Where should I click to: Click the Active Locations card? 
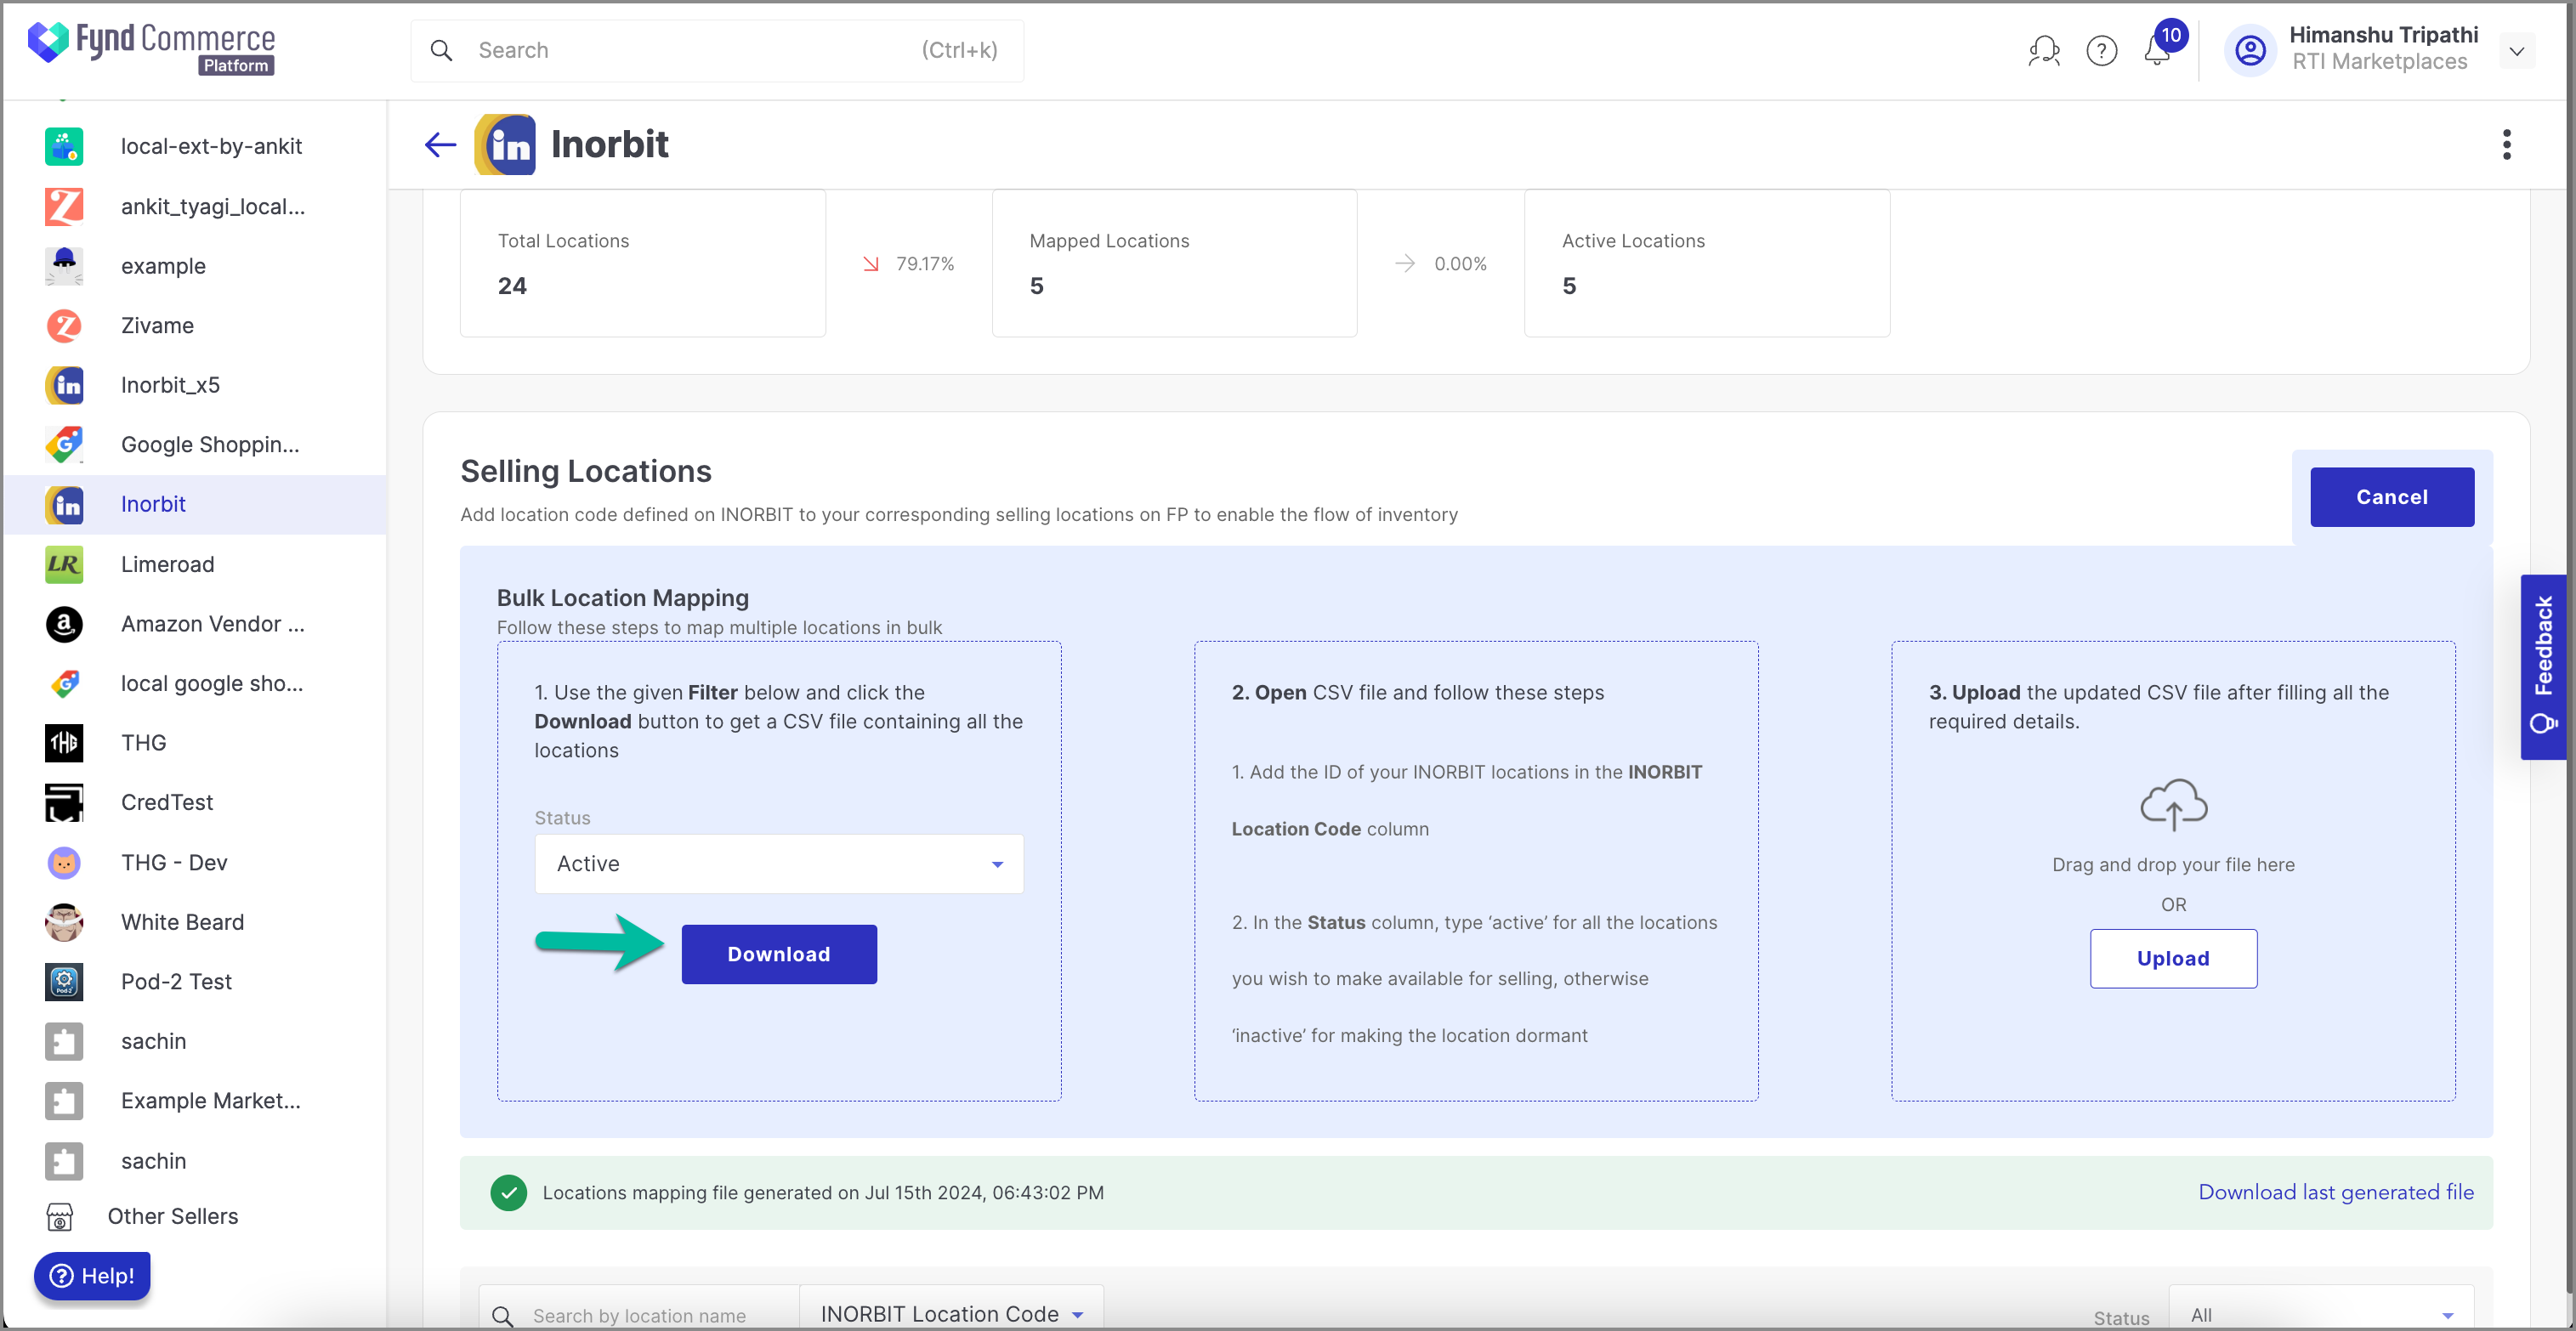(x=1706, y=263)
